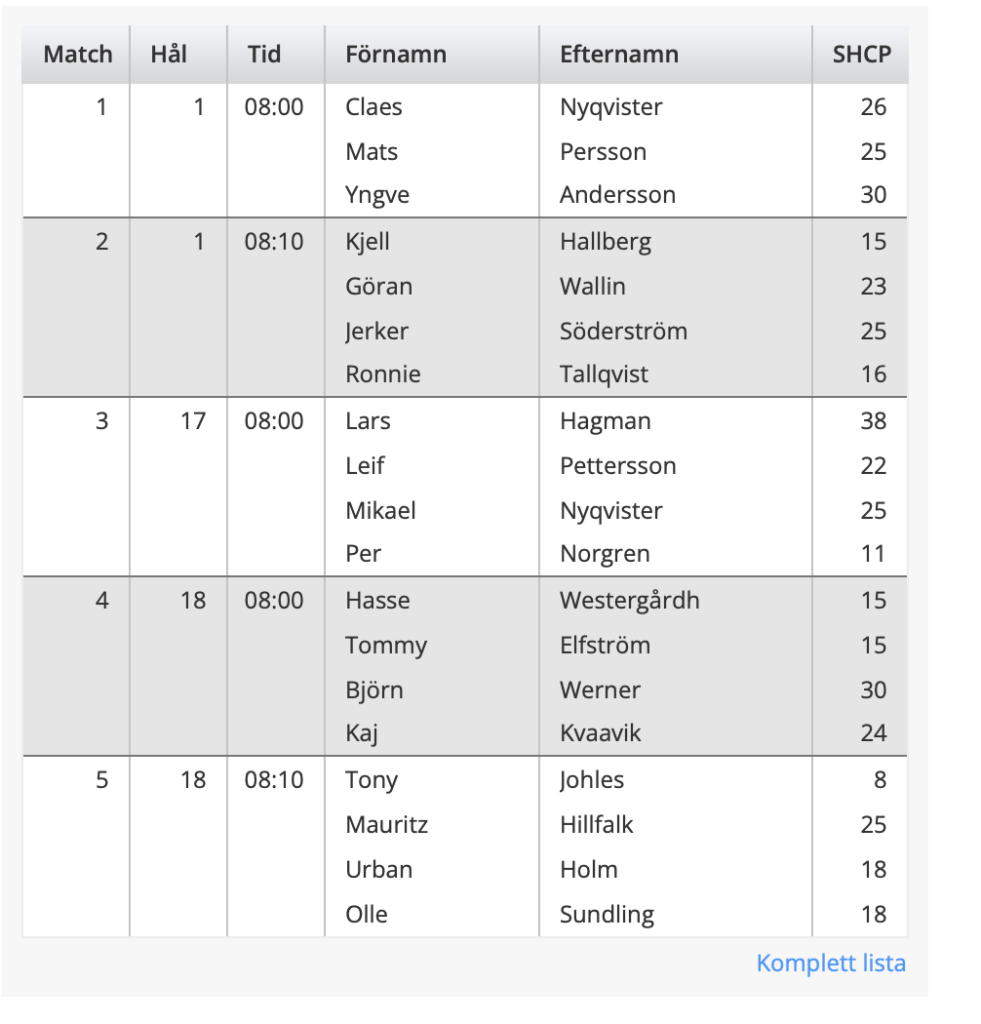Select the name Yngve
The height and width of the screenshot is (1024, 981).
tap(377, 195)
